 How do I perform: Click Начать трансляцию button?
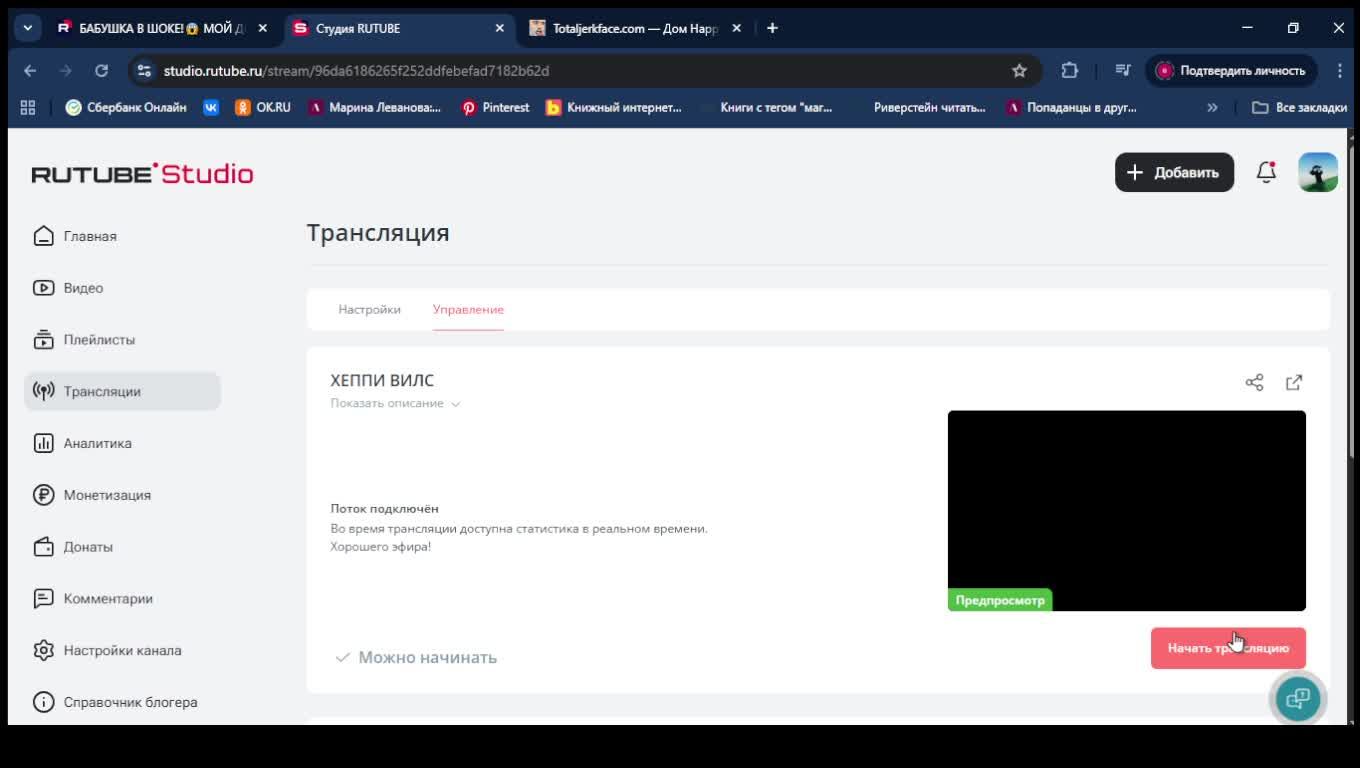point(1228,648)
